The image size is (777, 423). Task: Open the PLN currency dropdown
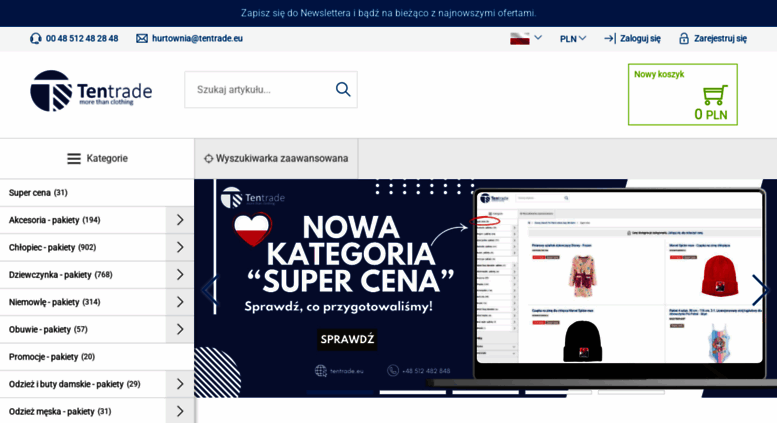coord(573,39)
